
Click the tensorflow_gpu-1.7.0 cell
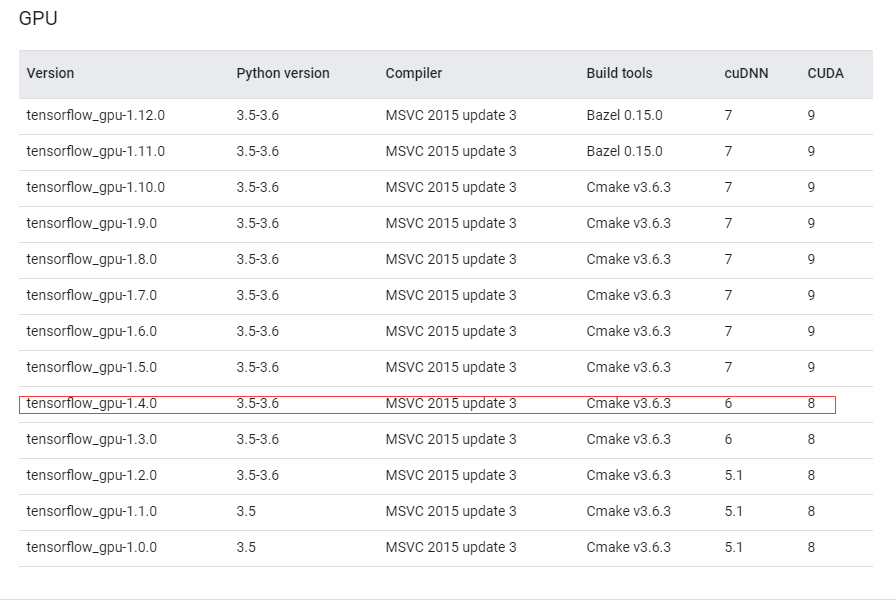click(91, 295)
